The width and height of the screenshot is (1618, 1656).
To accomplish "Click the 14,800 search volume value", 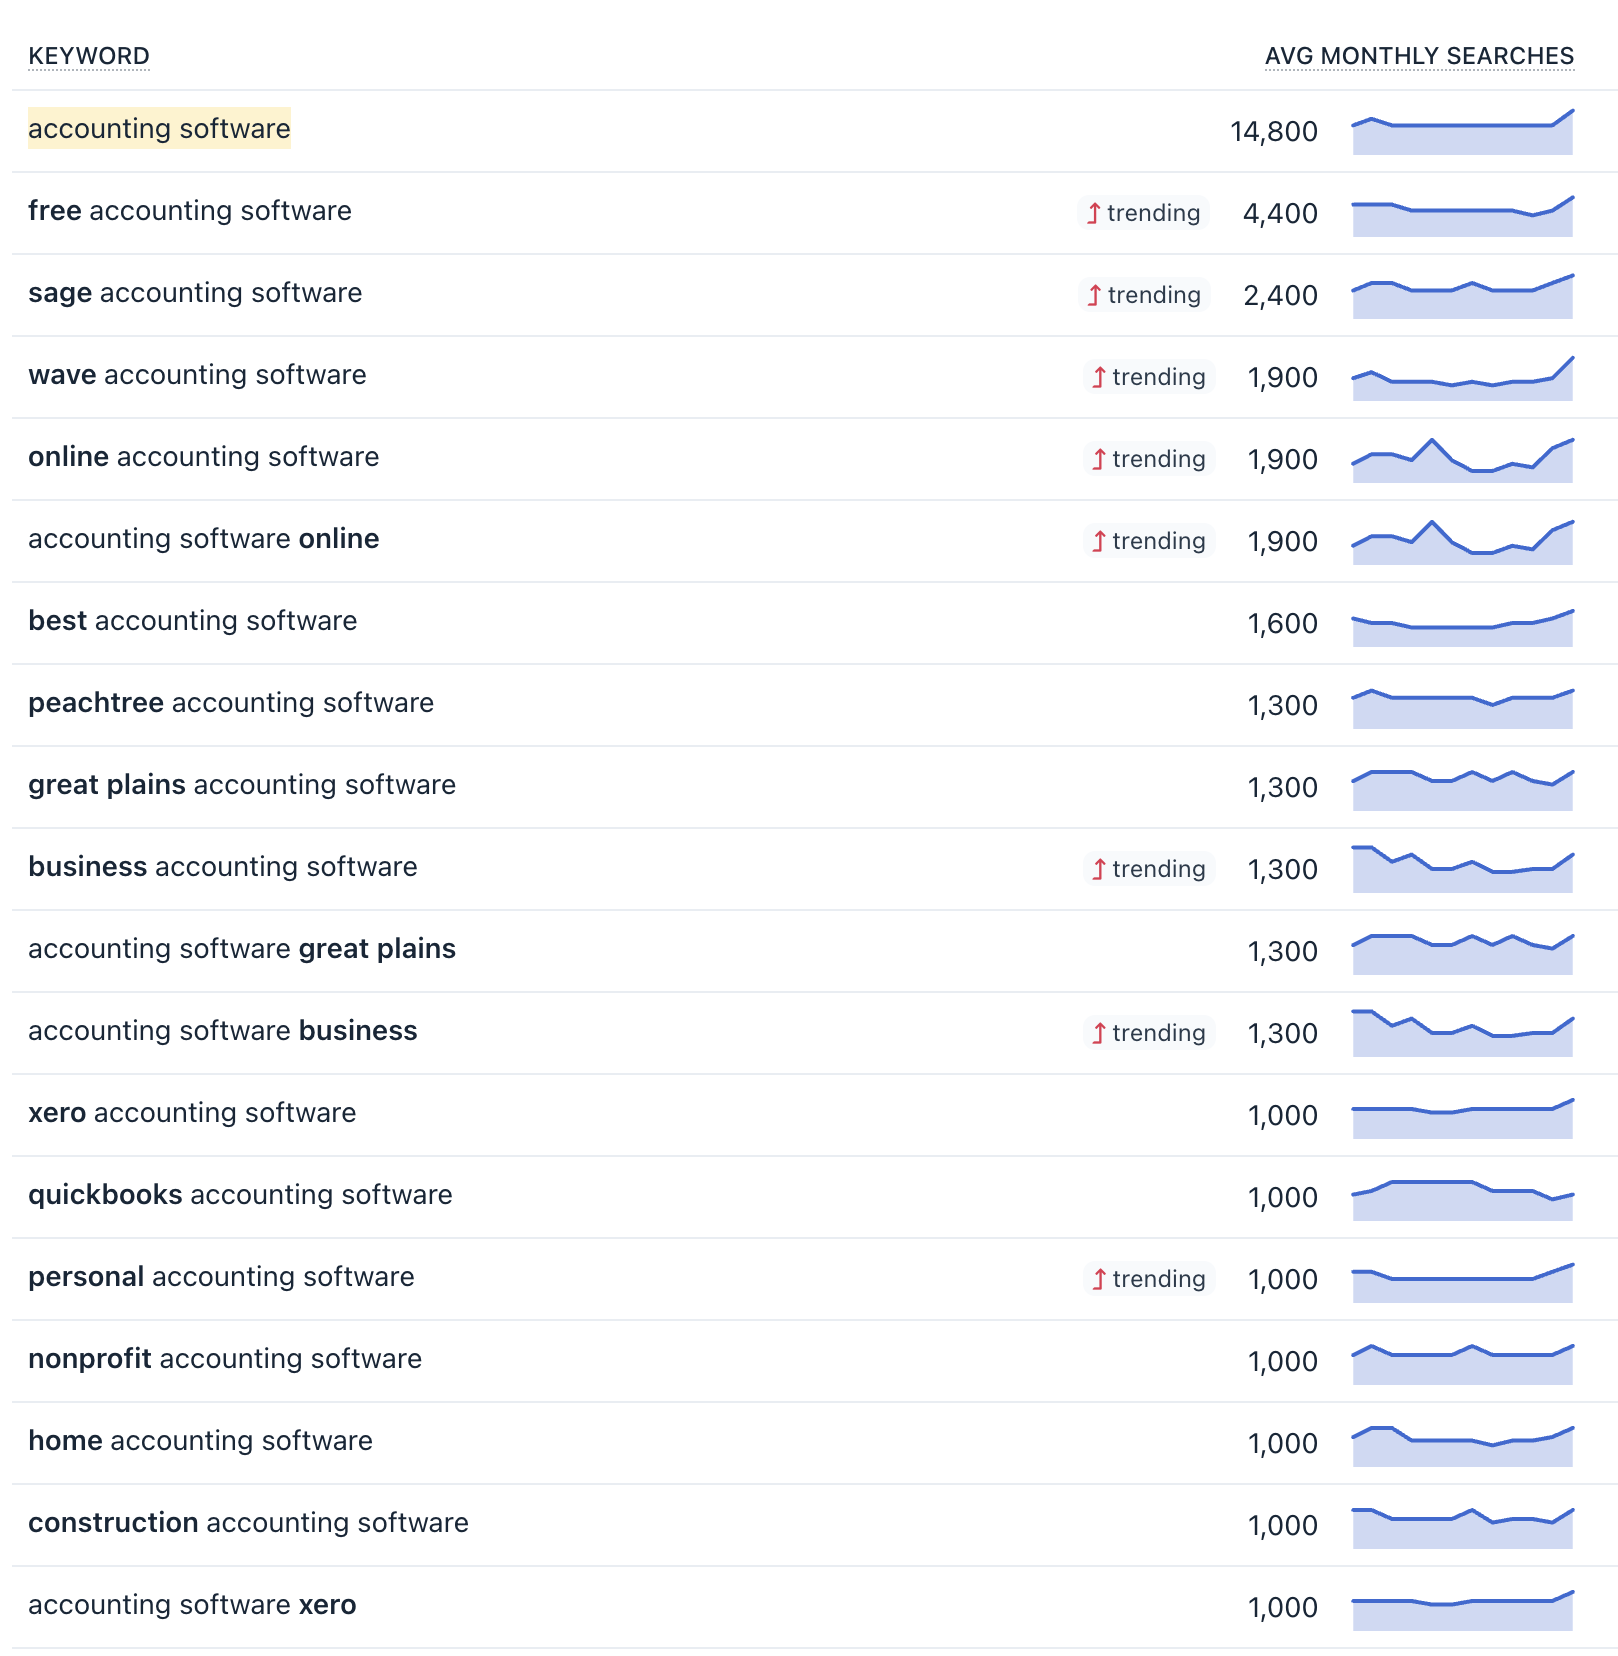I will coord(1274,132).
